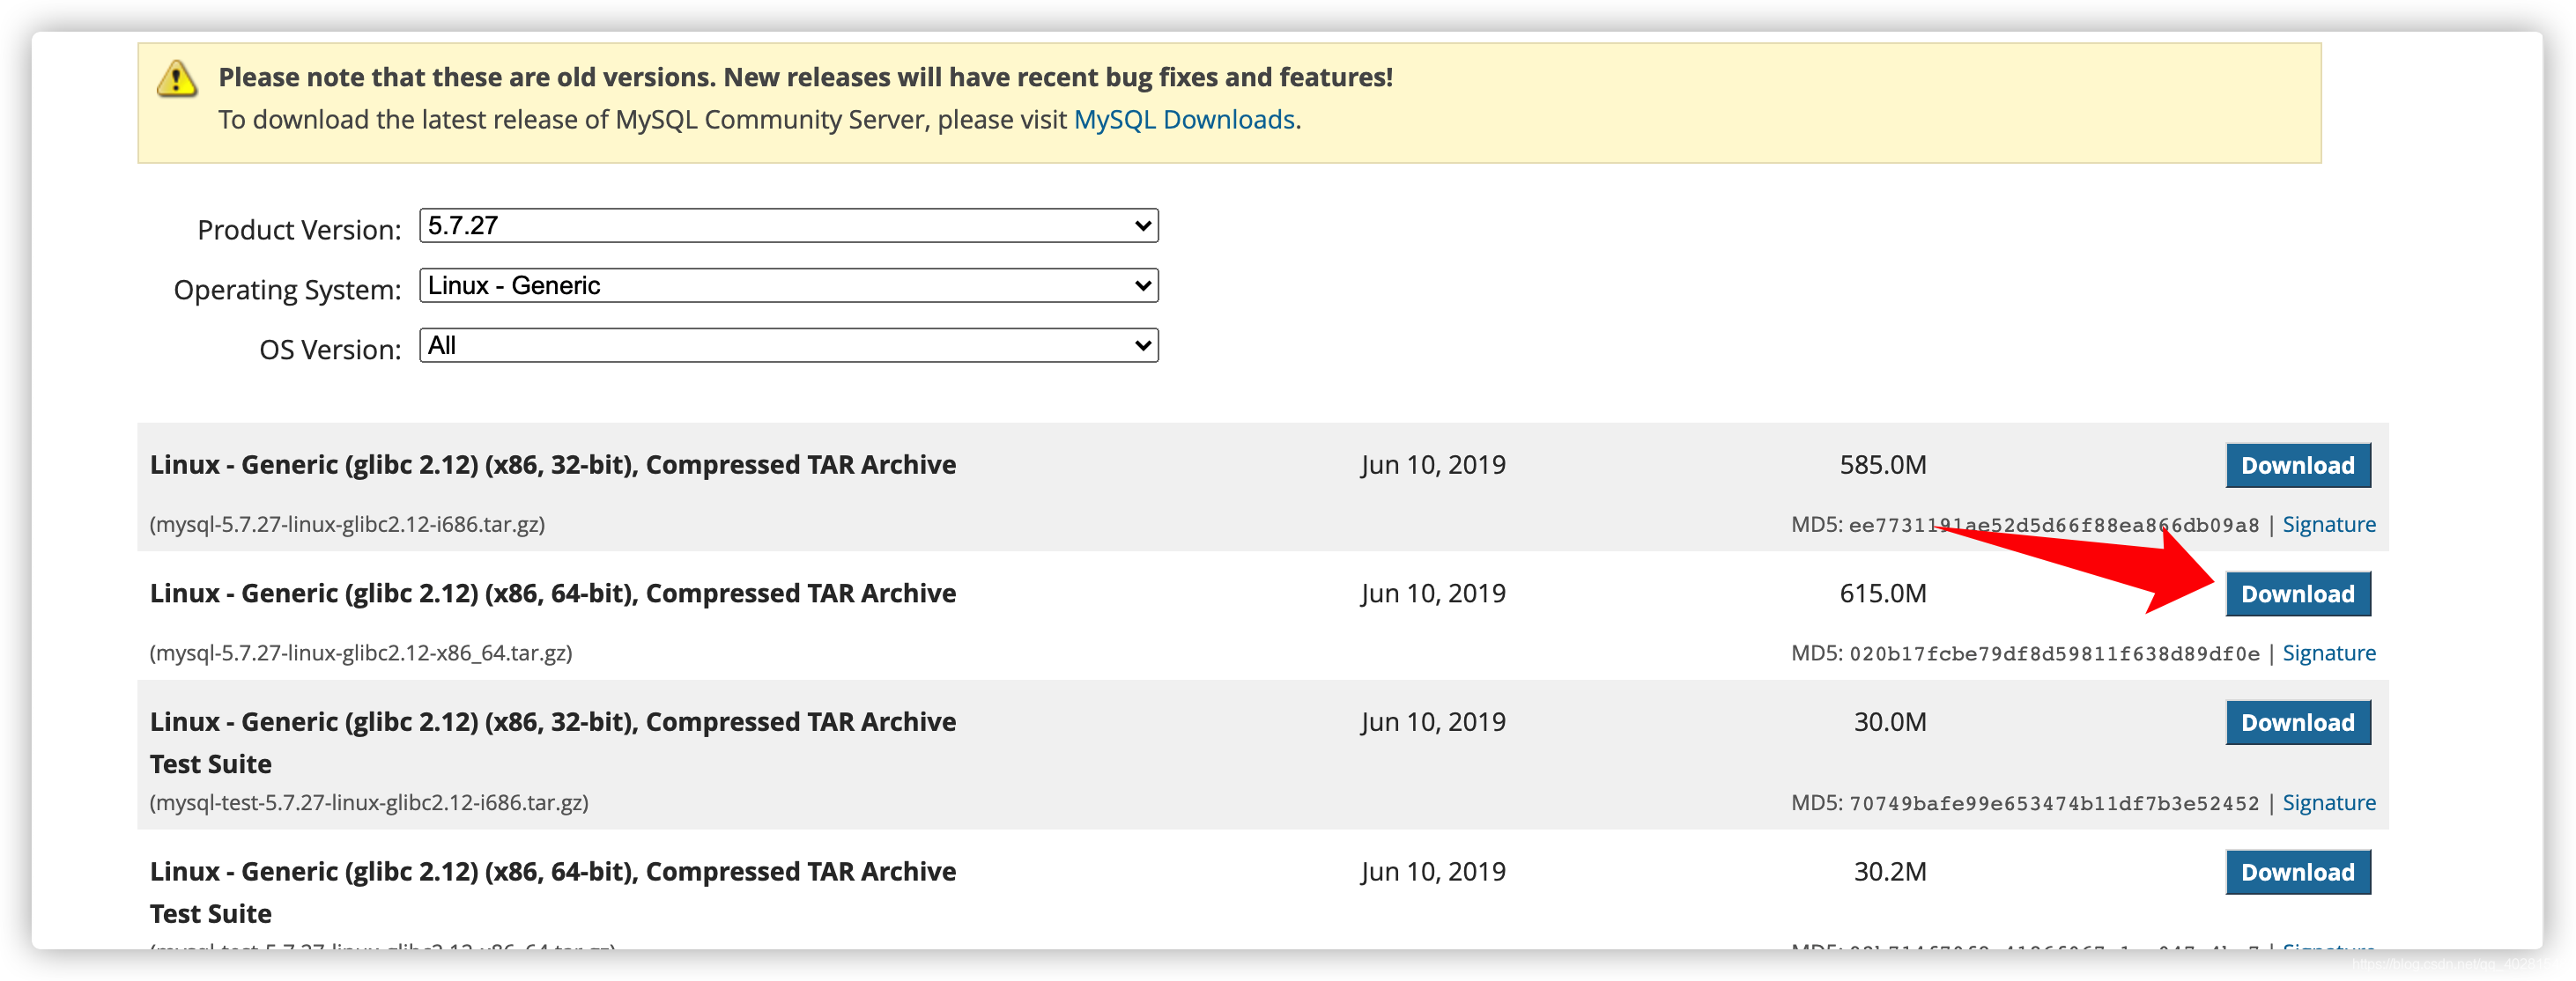This screenshot has height=981, width=2576.
Task: Click the Jun 10, 2019 date in 615.0M row
Action: (1432, 594)
